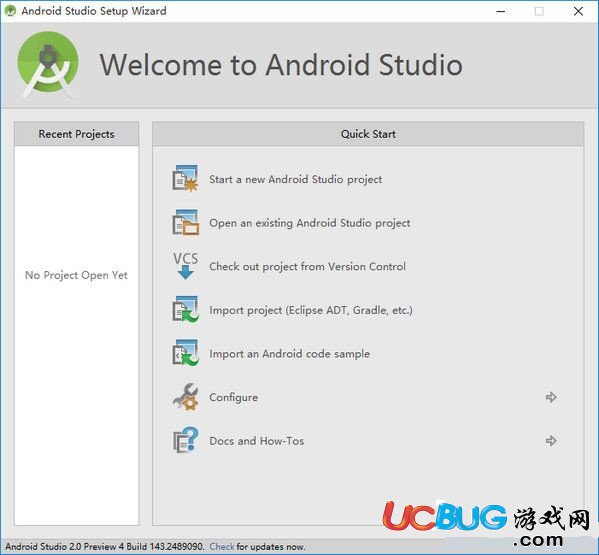Click the Android Studio 2.0 Preview 4 build text
The width and height of the screenshot is (599, 555).
(105, 547)
